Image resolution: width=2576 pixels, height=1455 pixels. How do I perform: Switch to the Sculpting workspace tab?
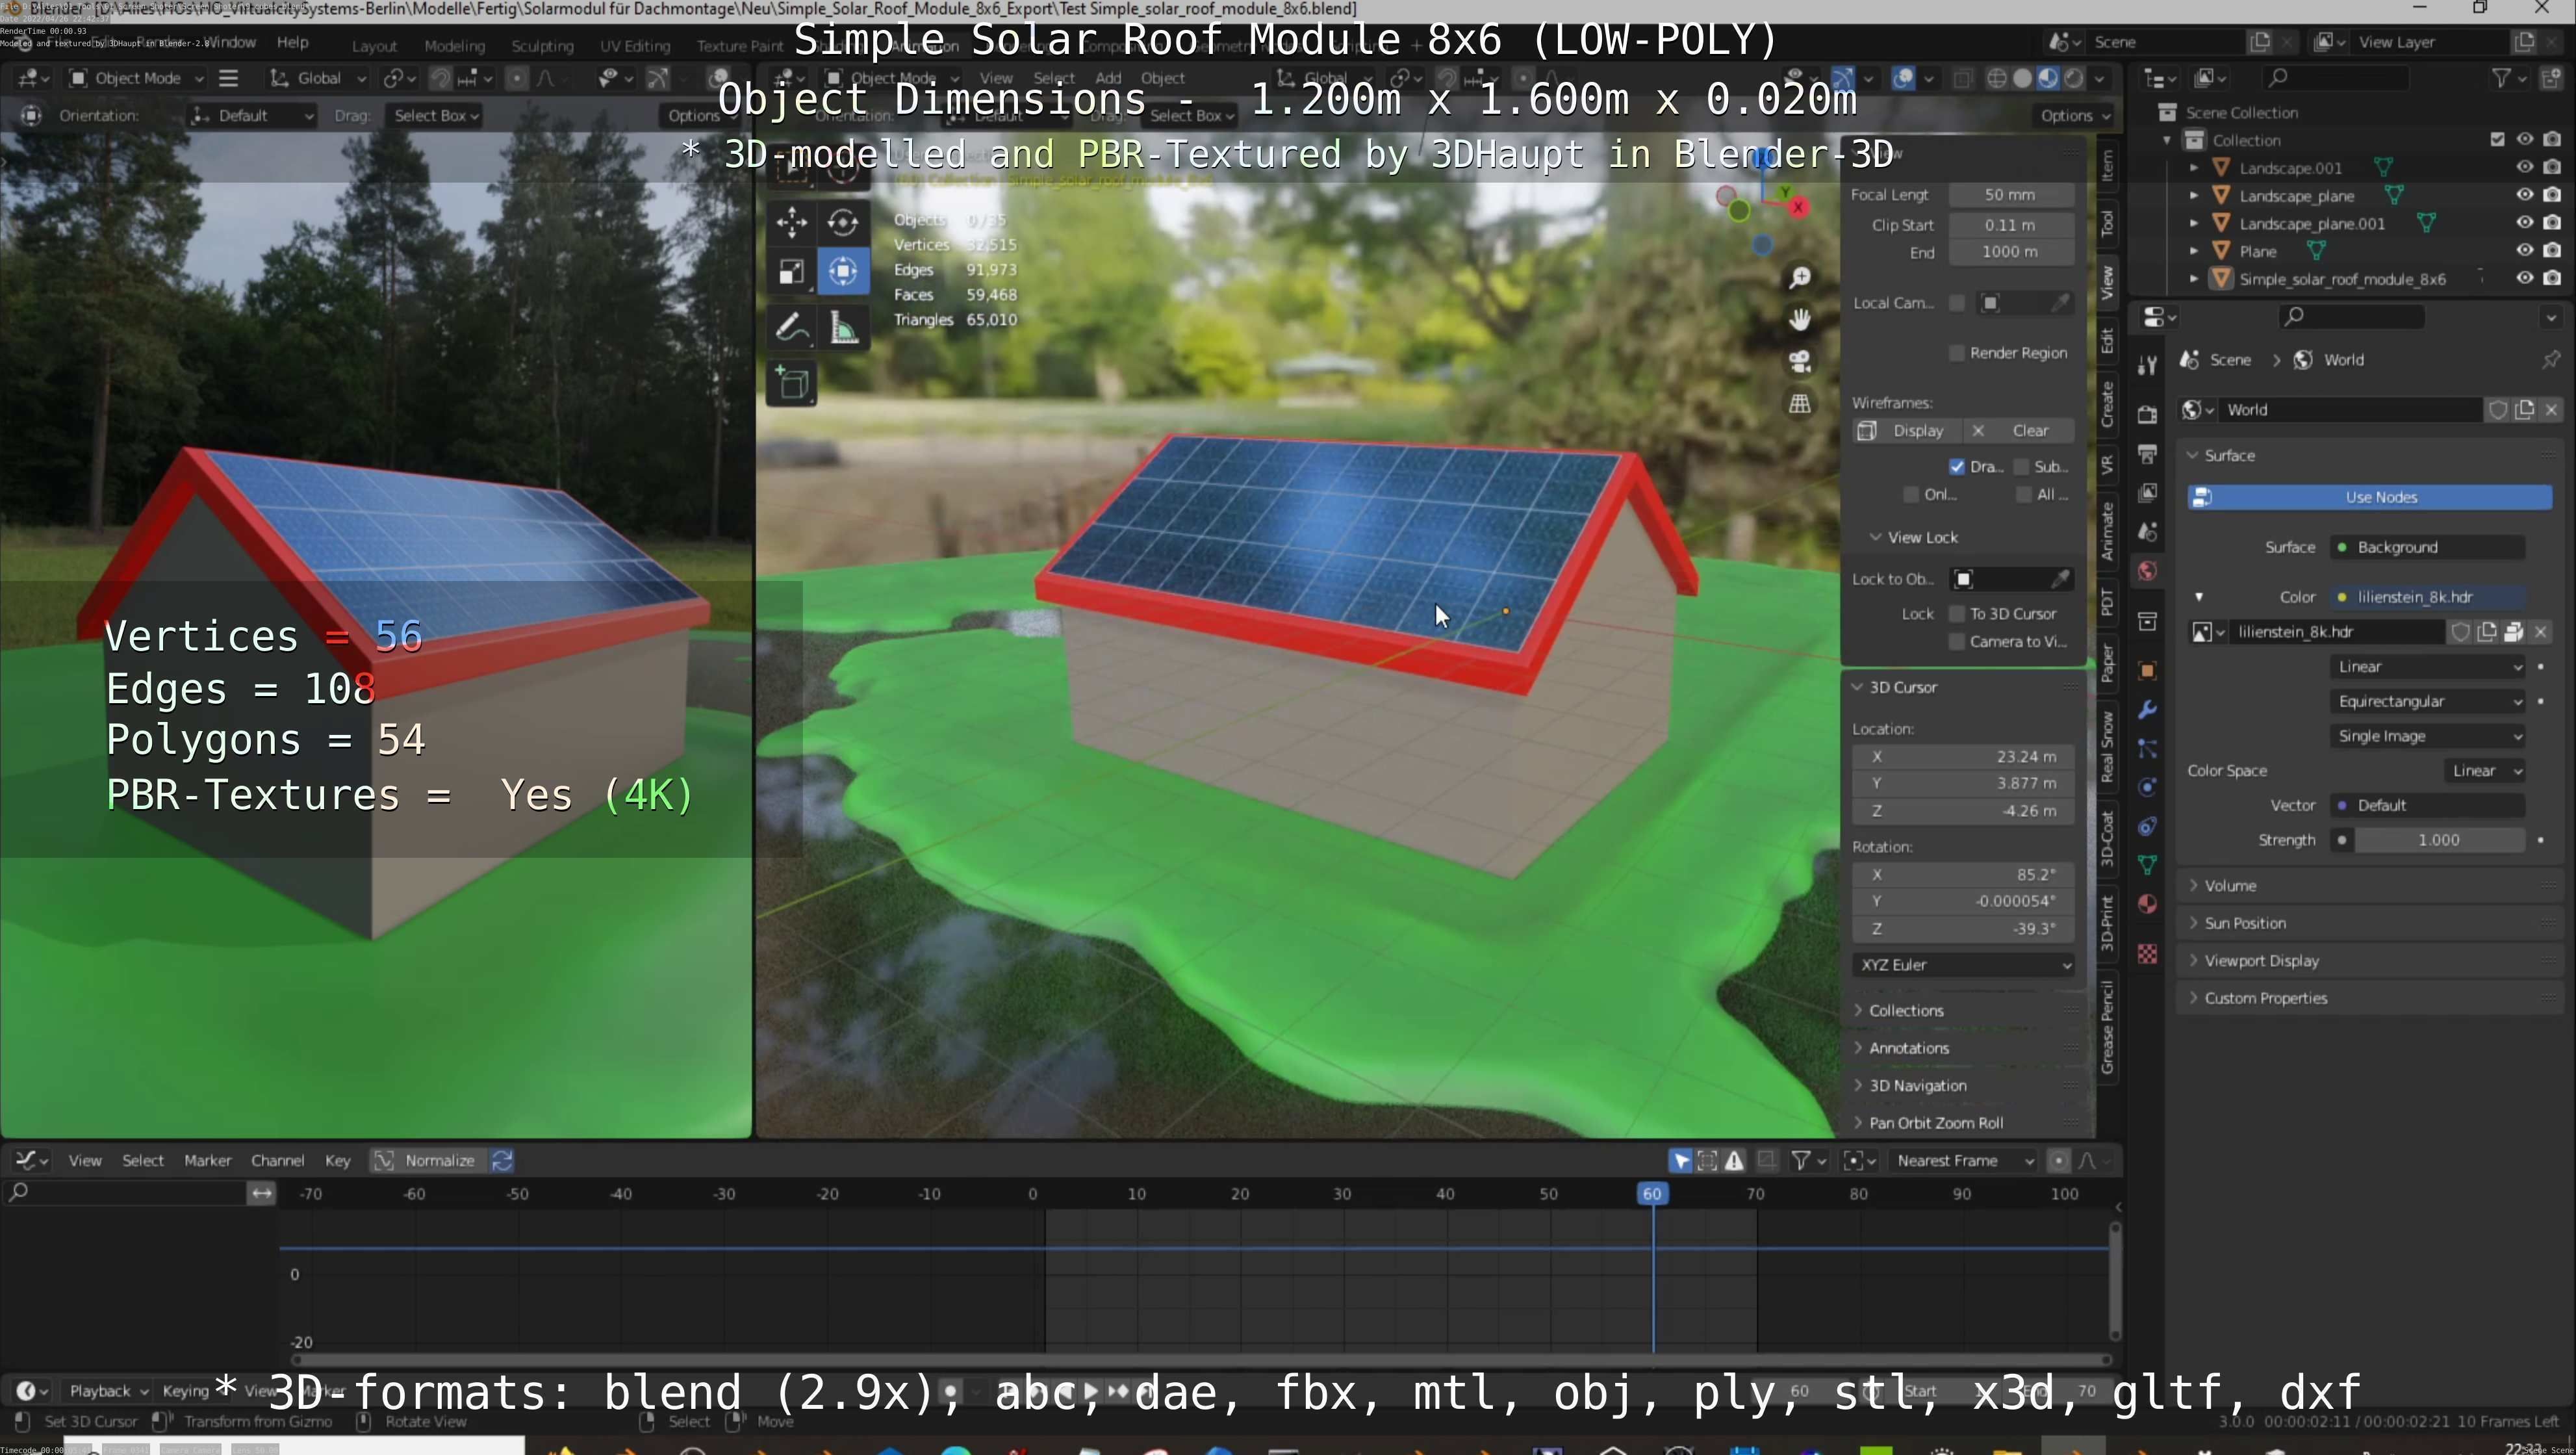(x=542, y=46)
